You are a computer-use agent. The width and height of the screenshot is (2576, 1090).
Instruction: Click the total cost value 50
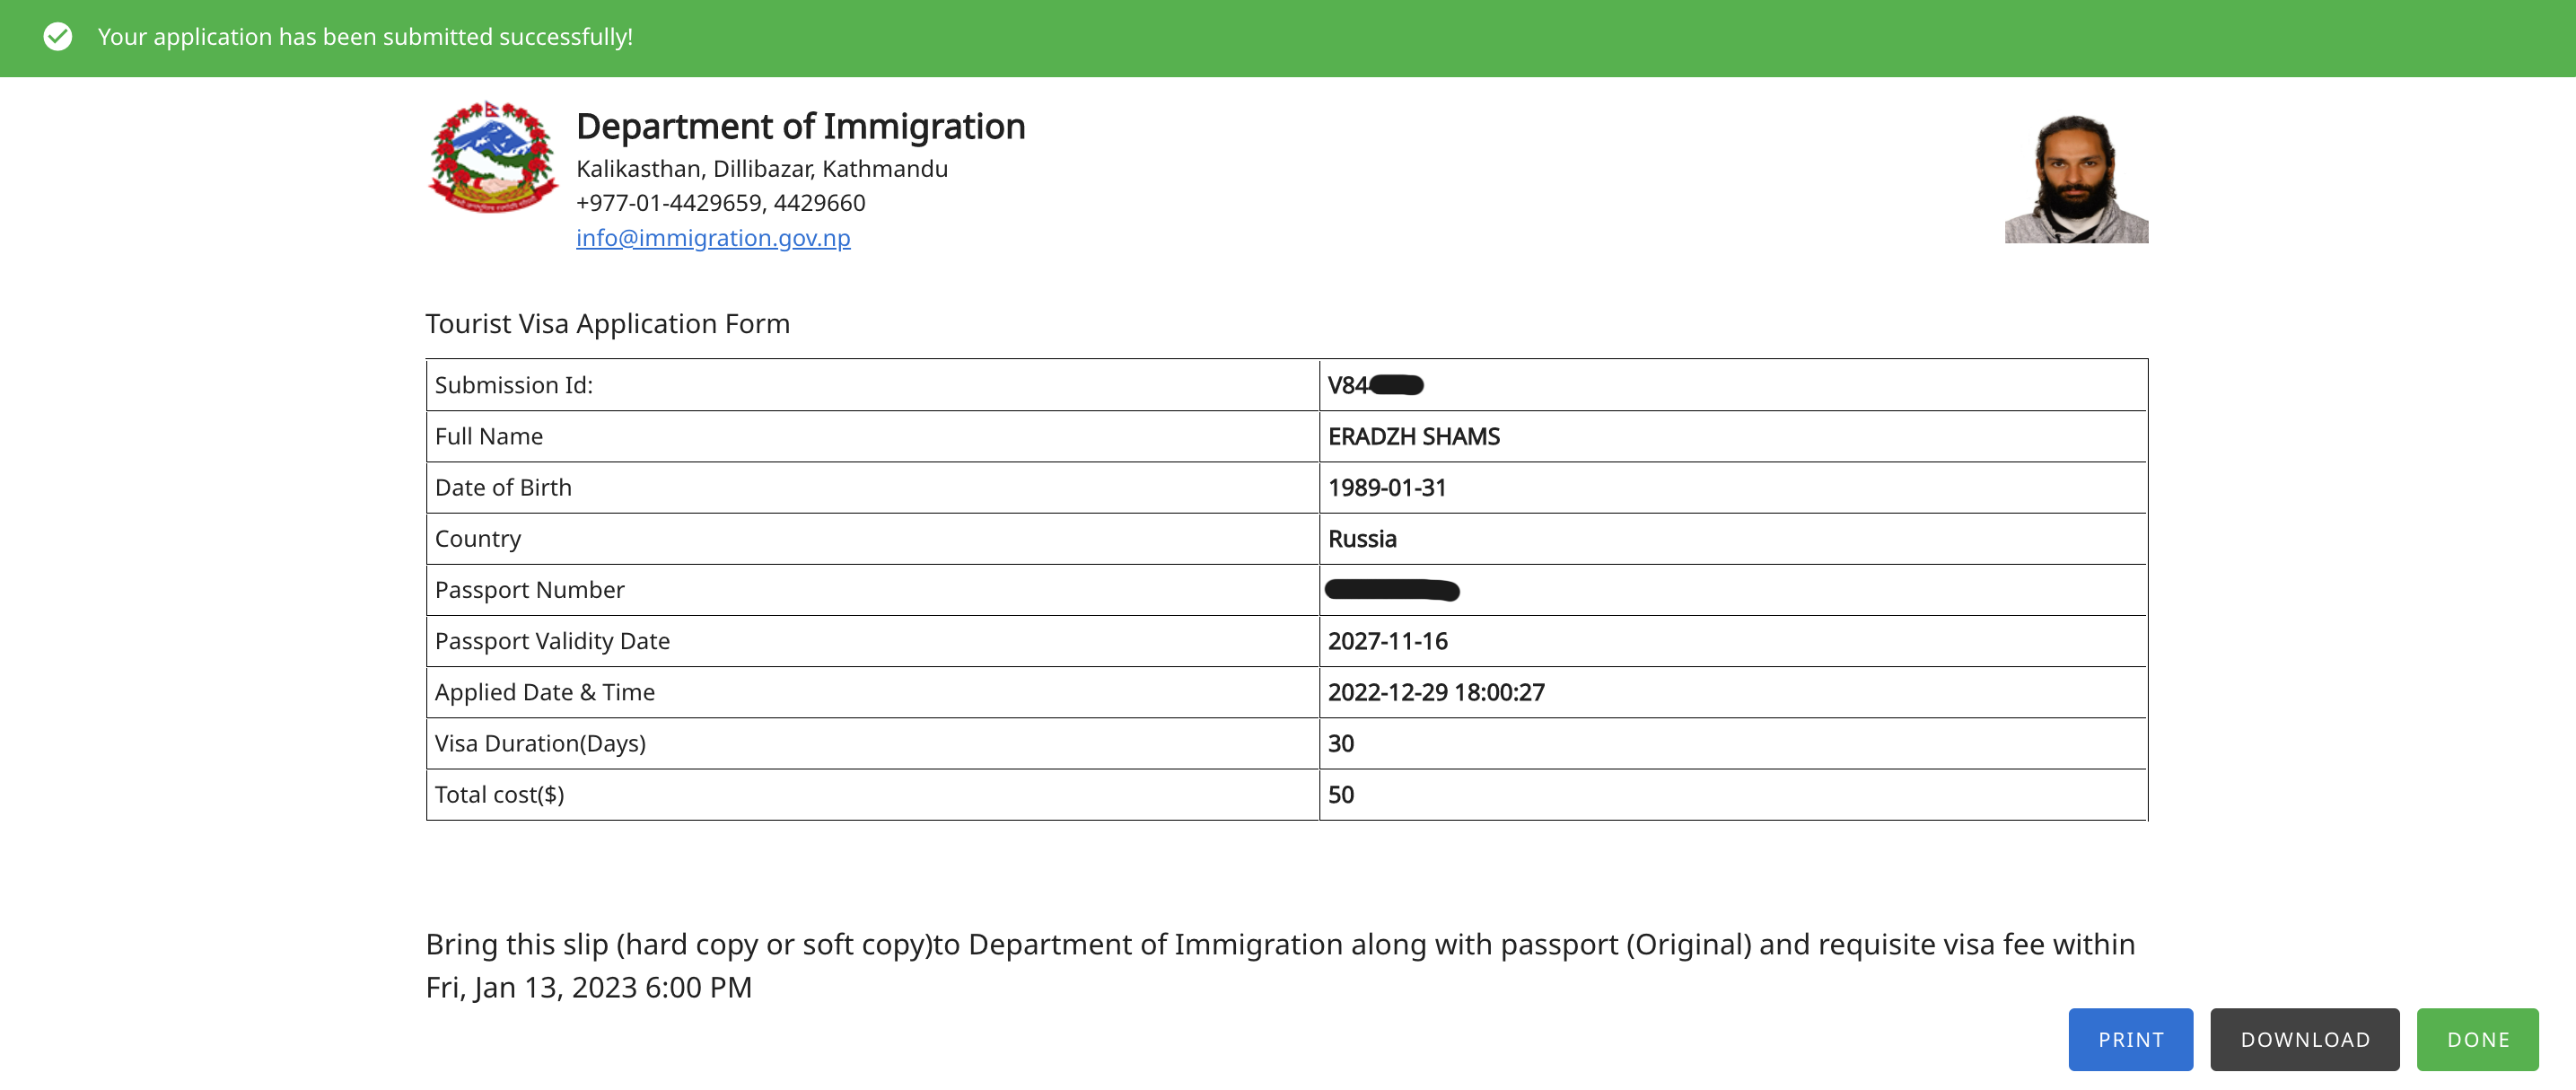click(1340, 795)
